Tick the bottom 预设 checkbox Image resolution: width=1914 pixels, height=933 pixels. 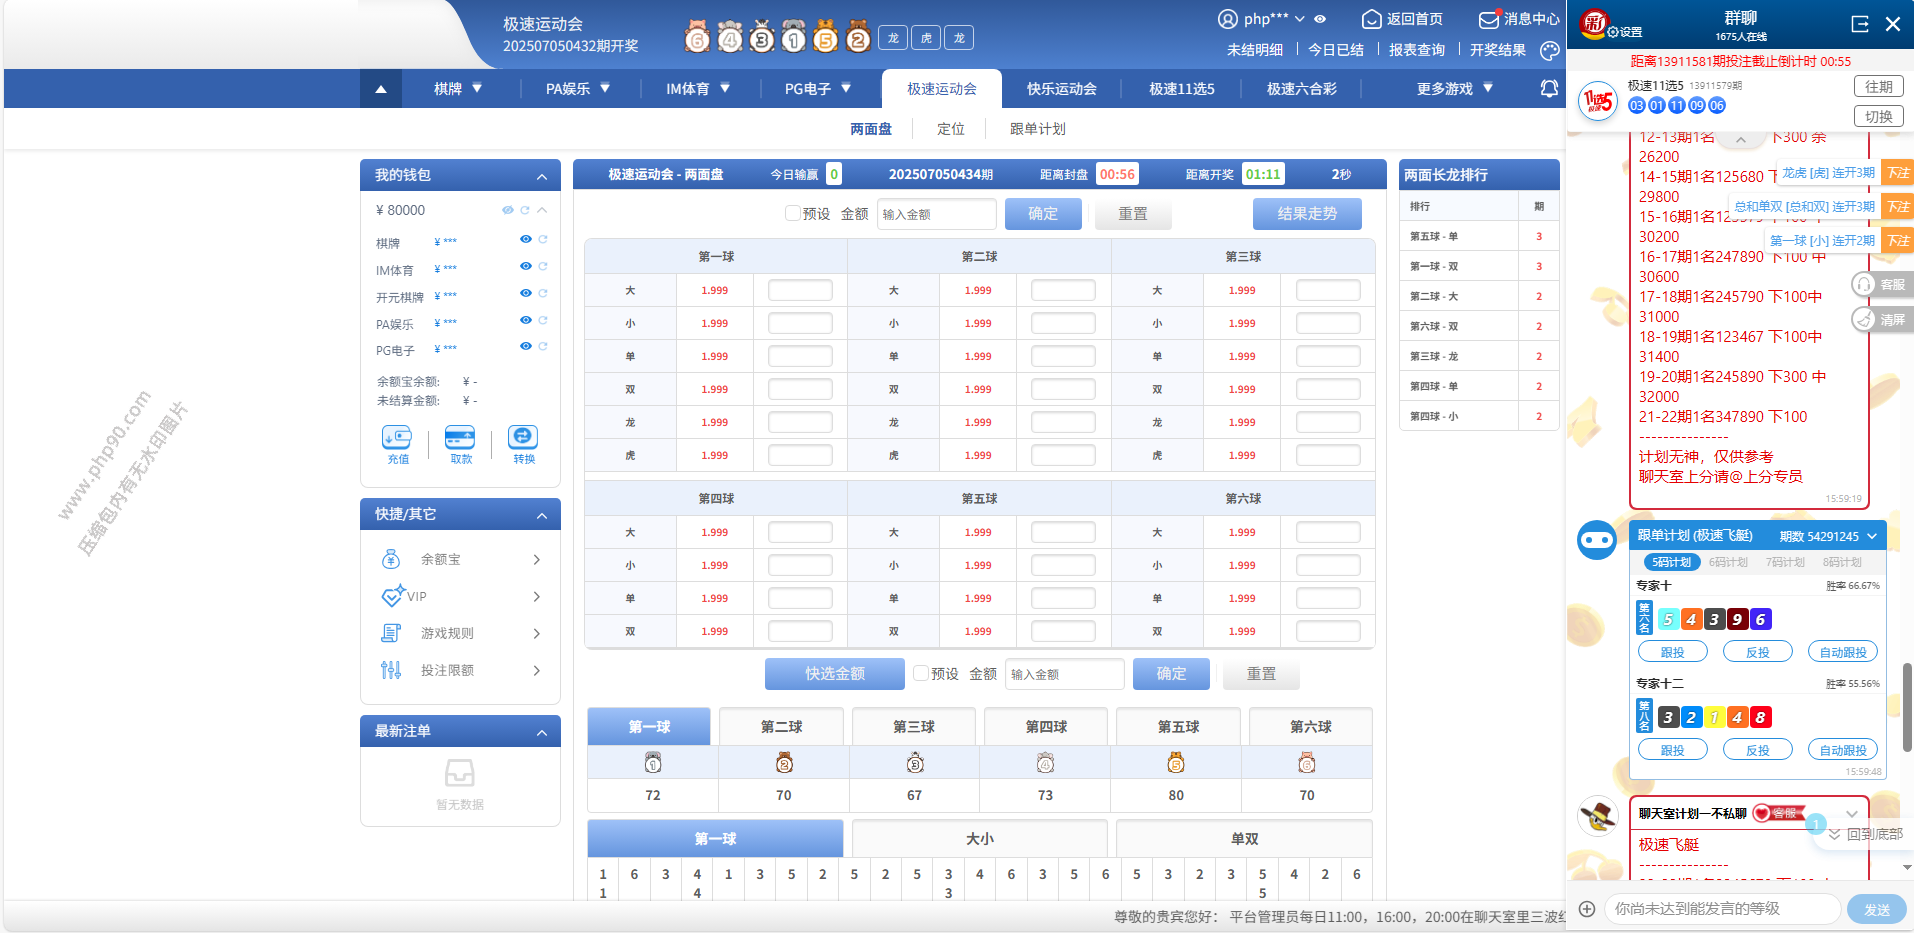point(921,674)
